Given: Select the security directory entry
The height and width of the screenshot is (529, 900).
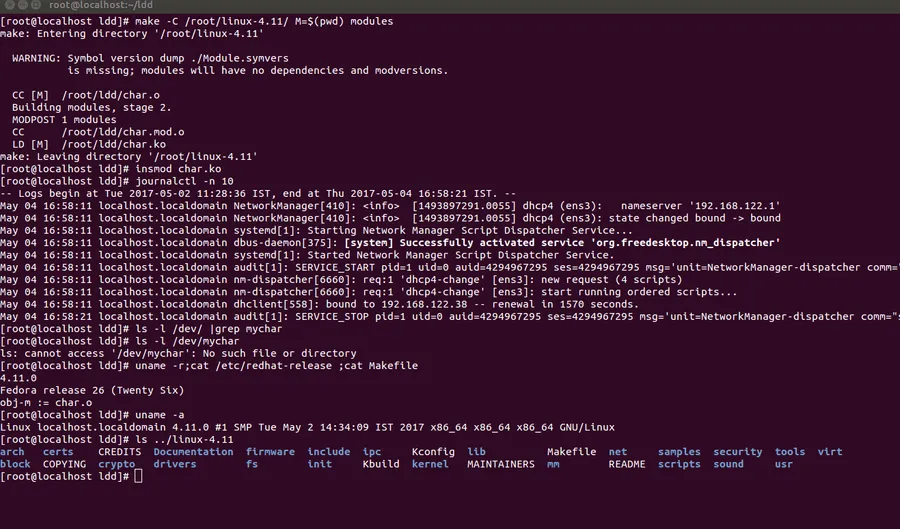Looking at the screenshot, I should (738, 452).
